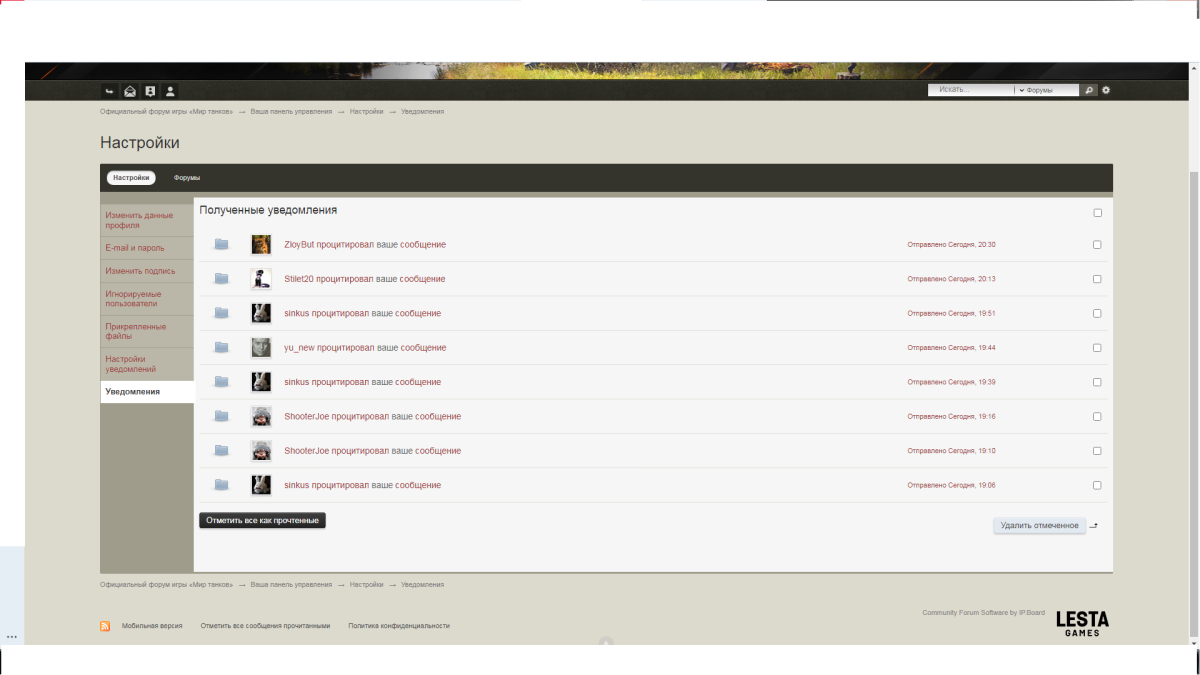Screen dimensions: 1200x675
Task: Click folder icon in ZloyBut notification row
Action: (x=221, y=244)
